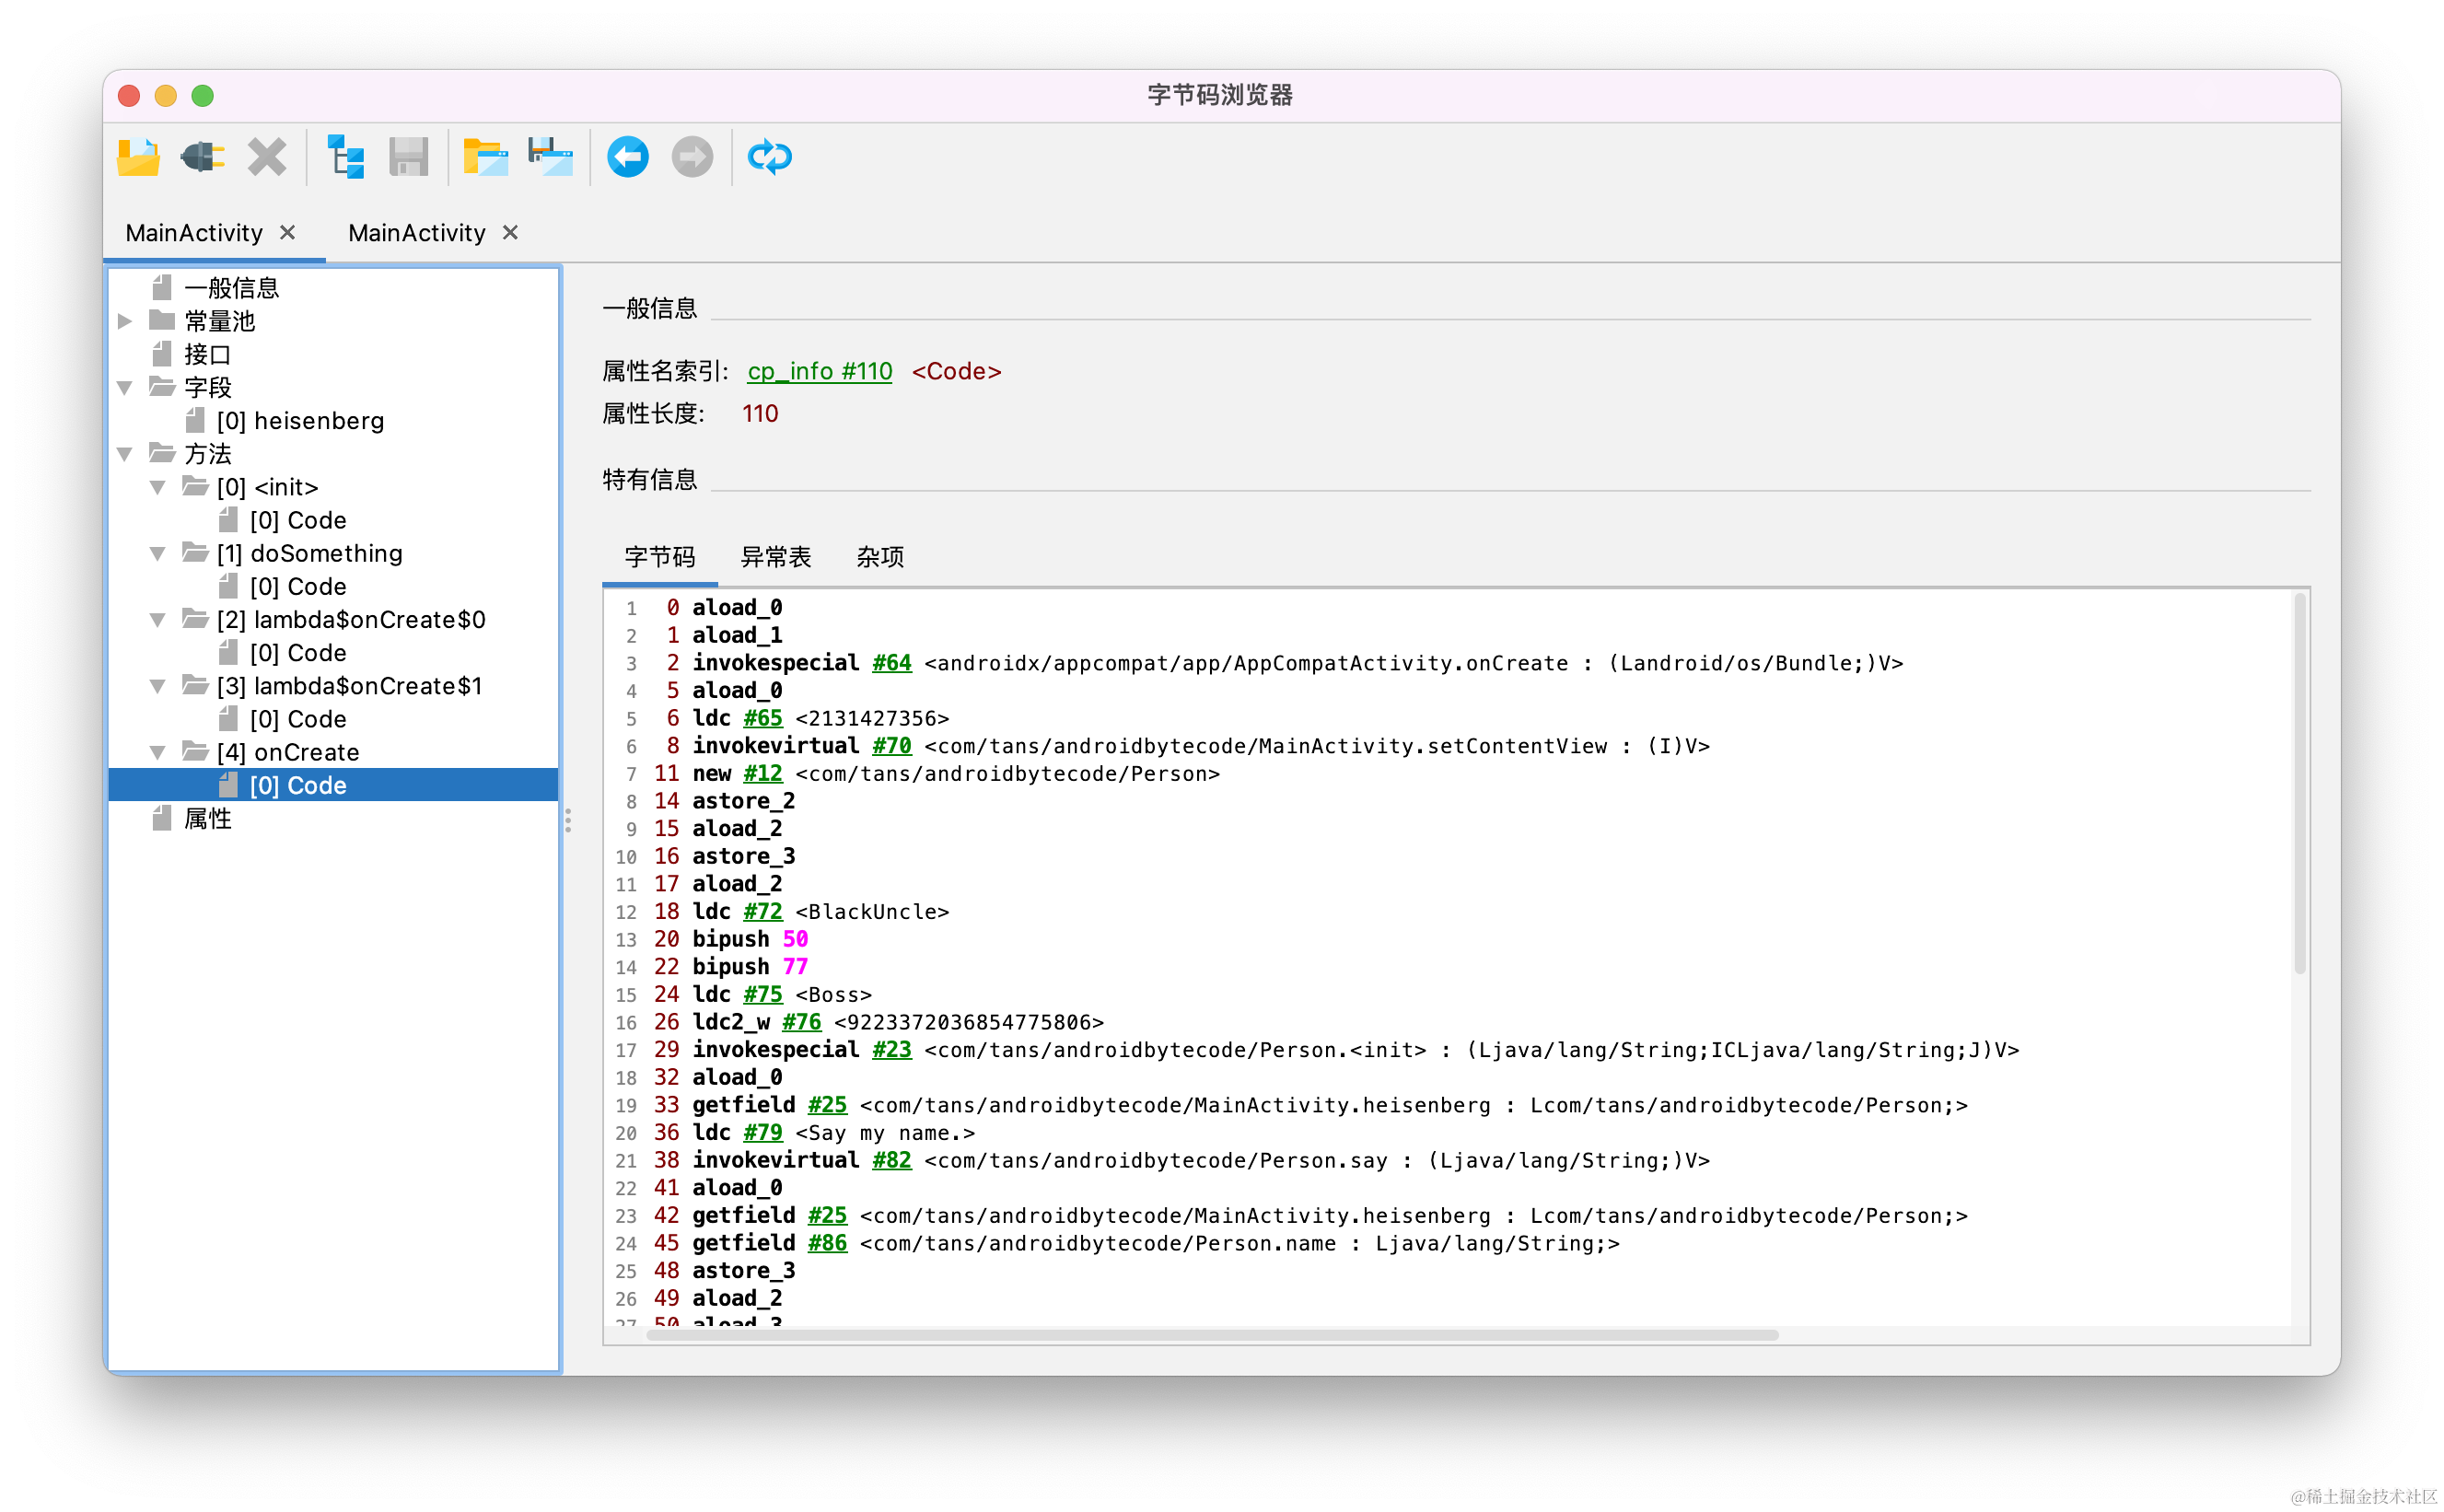
Task: Switch to the second MainActivity tab
Action: 417,233
